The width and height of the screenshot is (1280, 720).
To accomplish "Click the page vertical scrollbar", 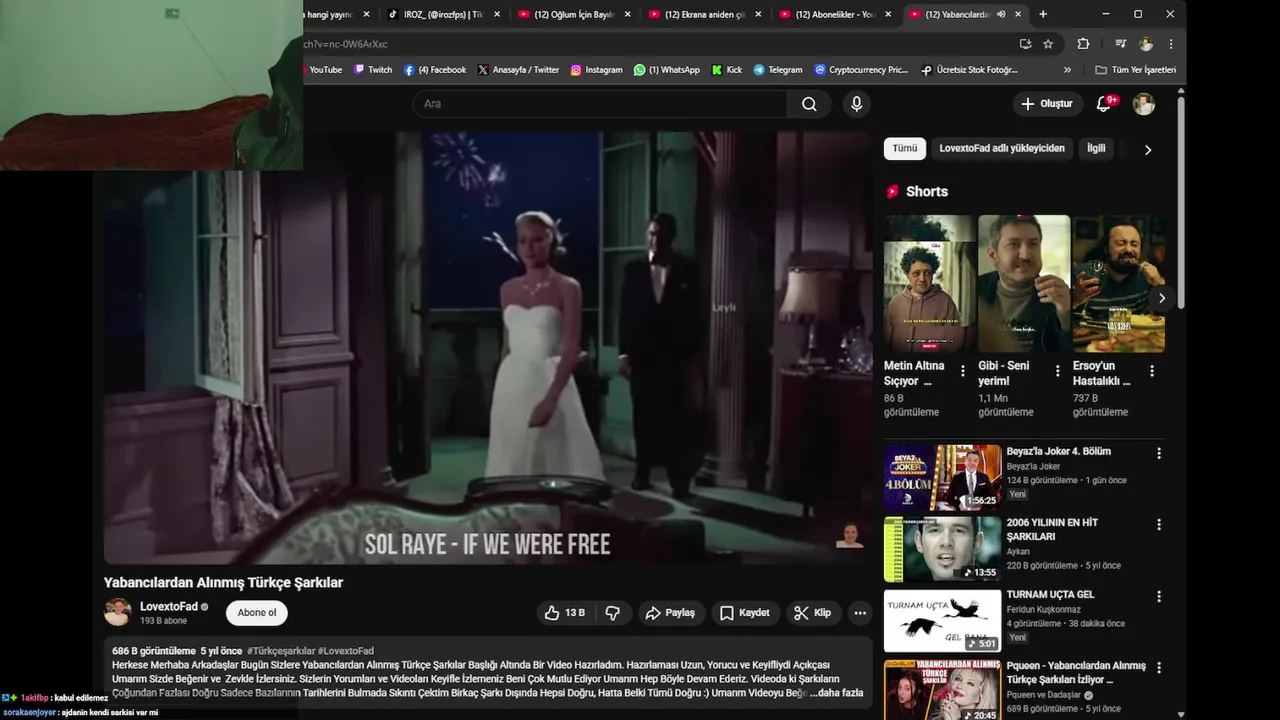I will click(x=1181, y=200).
